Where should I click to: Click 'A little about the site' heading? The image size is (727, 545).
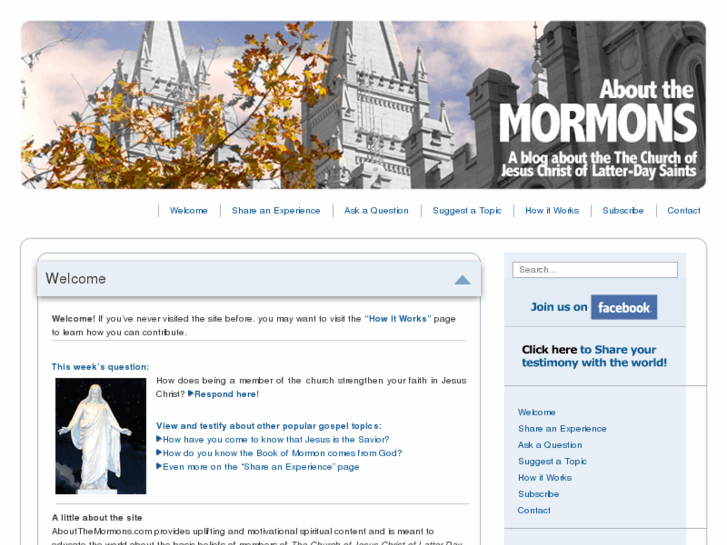97,518
